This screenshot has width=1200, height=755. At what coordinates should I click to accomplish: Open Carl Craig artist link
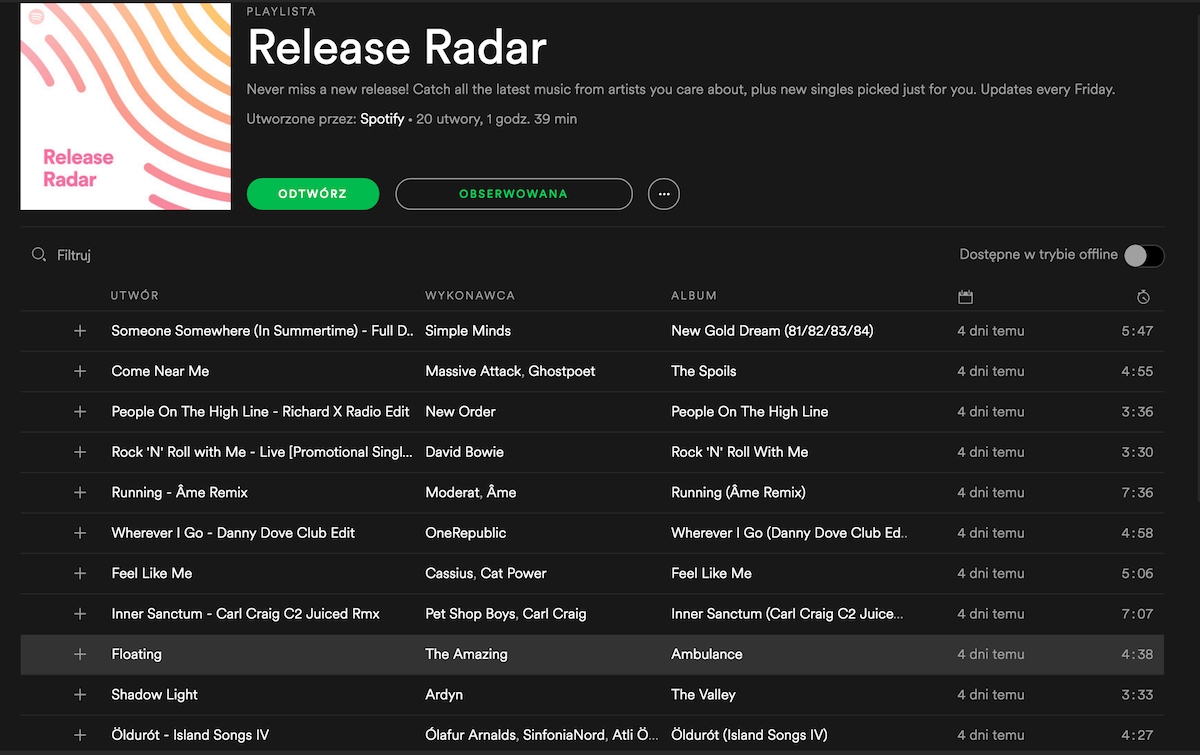555,614
